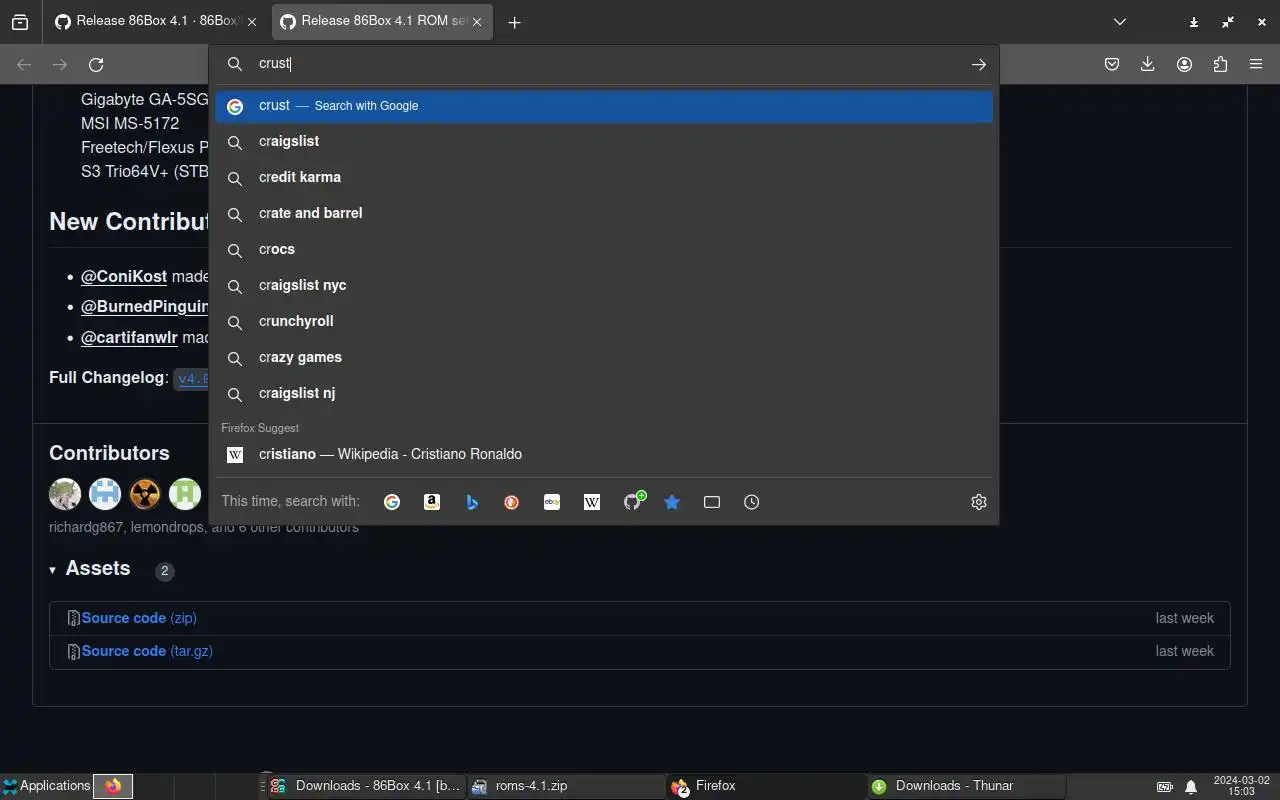Open notification bell in system tray
Viewport: 1280px width, 800px height.
point(1191,787)
